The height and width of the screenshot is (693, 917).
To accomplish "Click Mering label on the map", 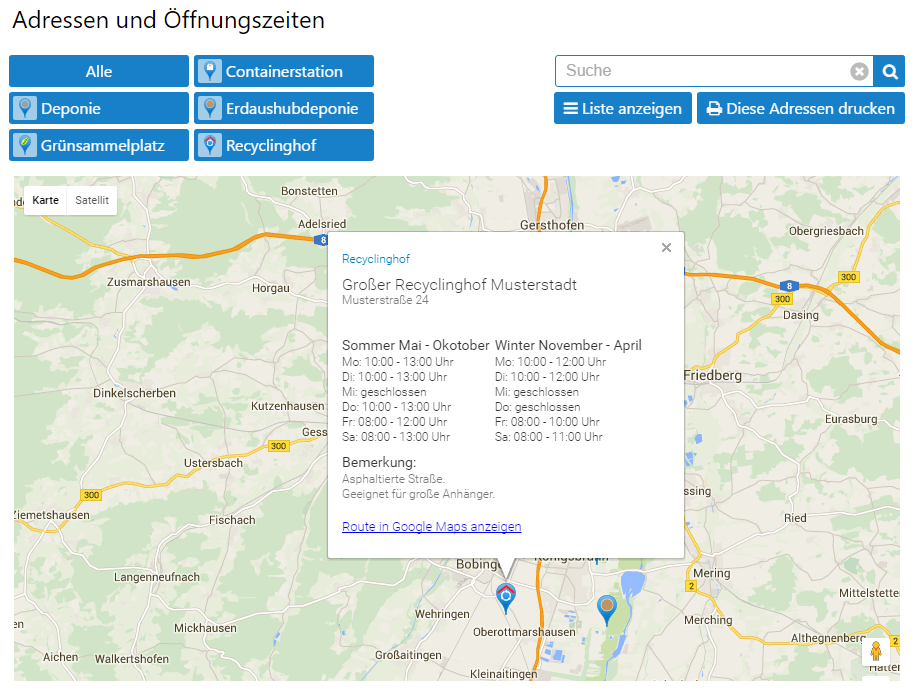I will click(712, 573).
